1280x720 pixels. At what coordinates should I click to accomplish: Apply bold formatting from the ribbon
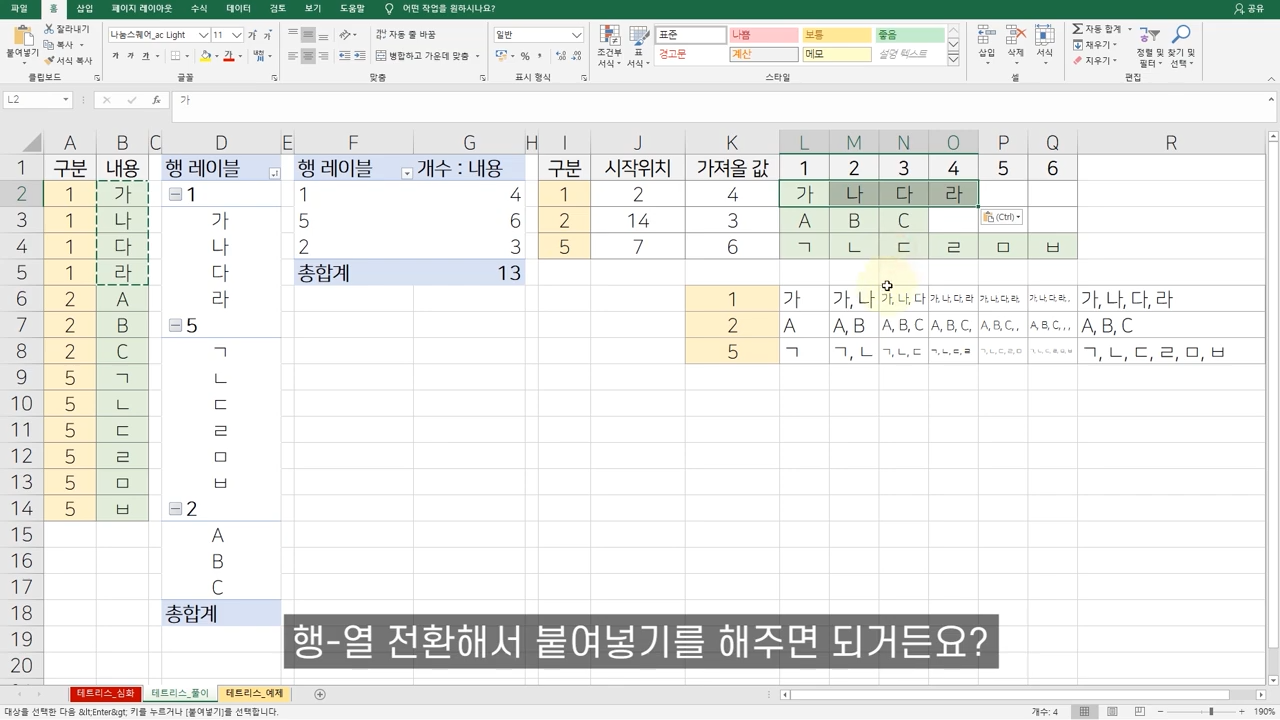(x=116, y=56)
